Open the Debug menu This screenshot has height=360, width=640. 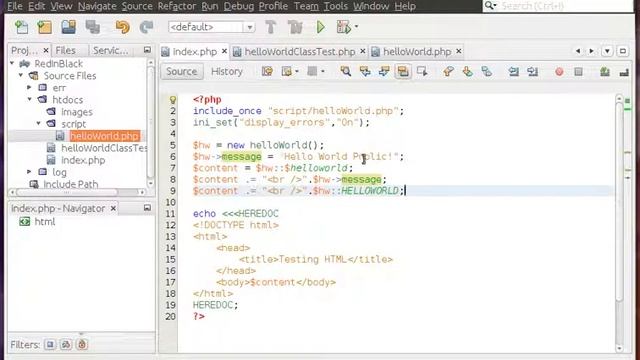(239, 6)
